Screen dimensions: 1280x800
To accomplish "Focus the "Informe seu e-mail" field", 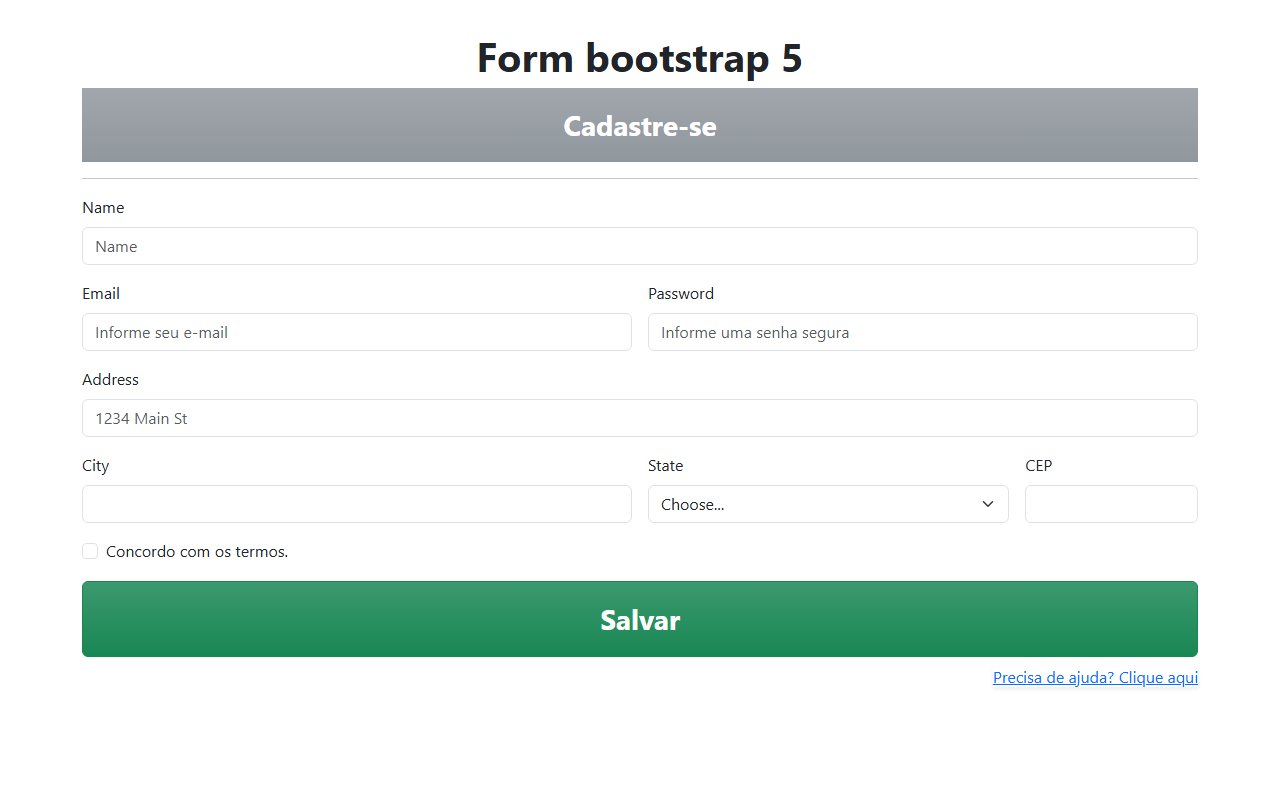I will click(357, 332).
